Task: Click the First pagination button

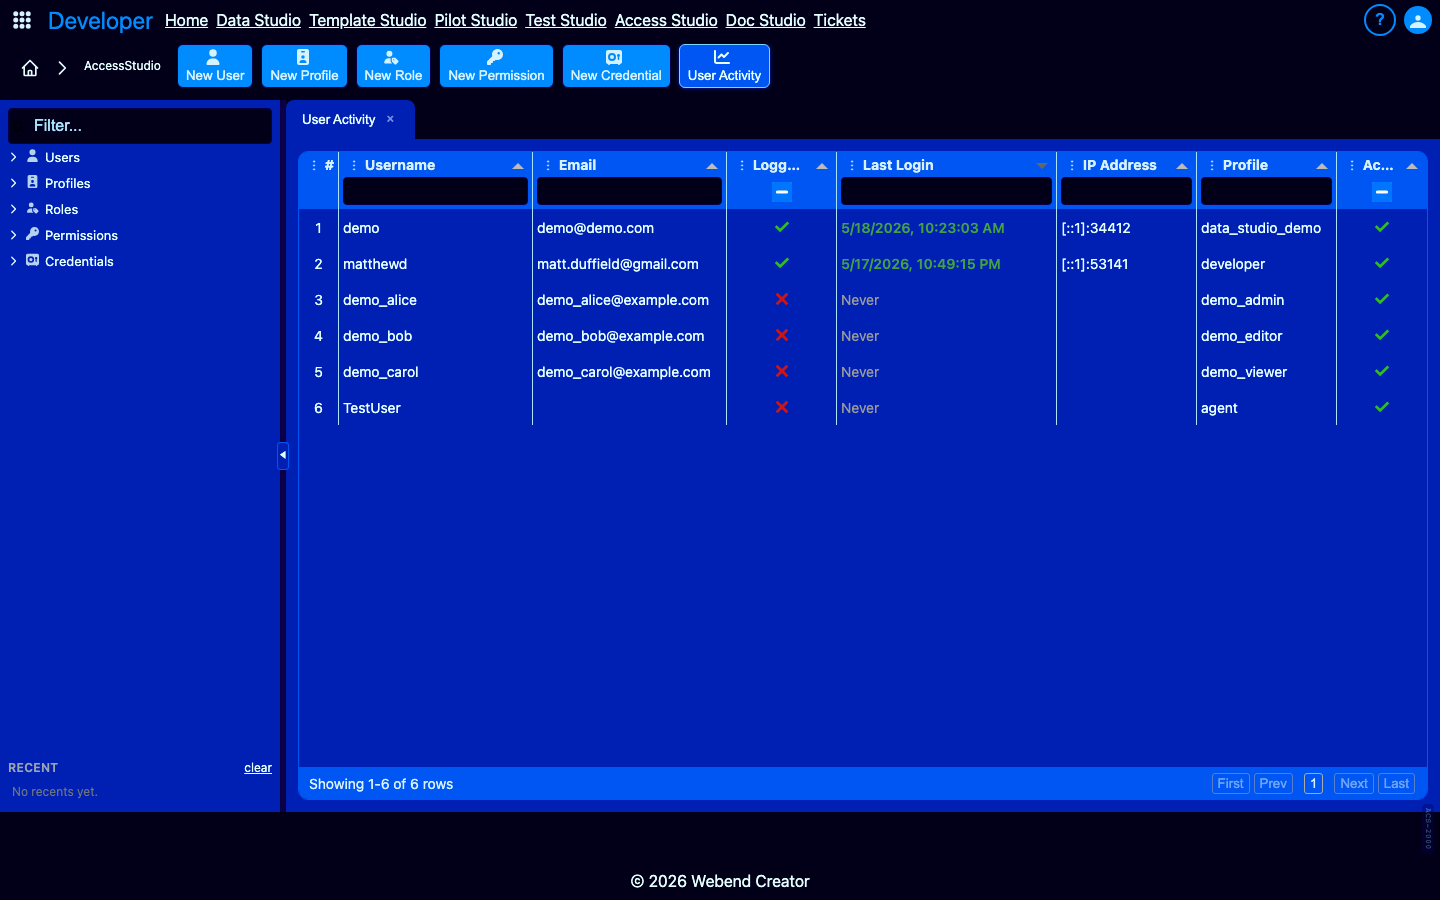Action: pos(1230,784)
